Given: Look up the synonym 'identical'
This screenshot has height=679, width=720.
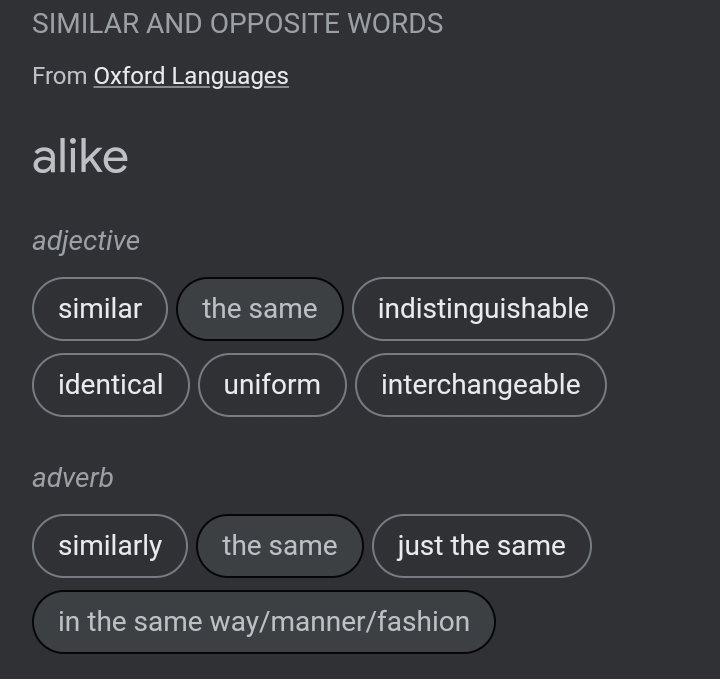Looking at the screenshot, I should coord(111,385).
